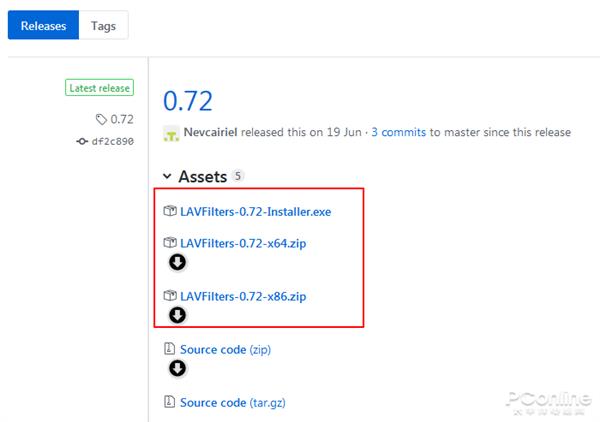
Task: Switch to the Releases tab
Action: click(43, 25)
